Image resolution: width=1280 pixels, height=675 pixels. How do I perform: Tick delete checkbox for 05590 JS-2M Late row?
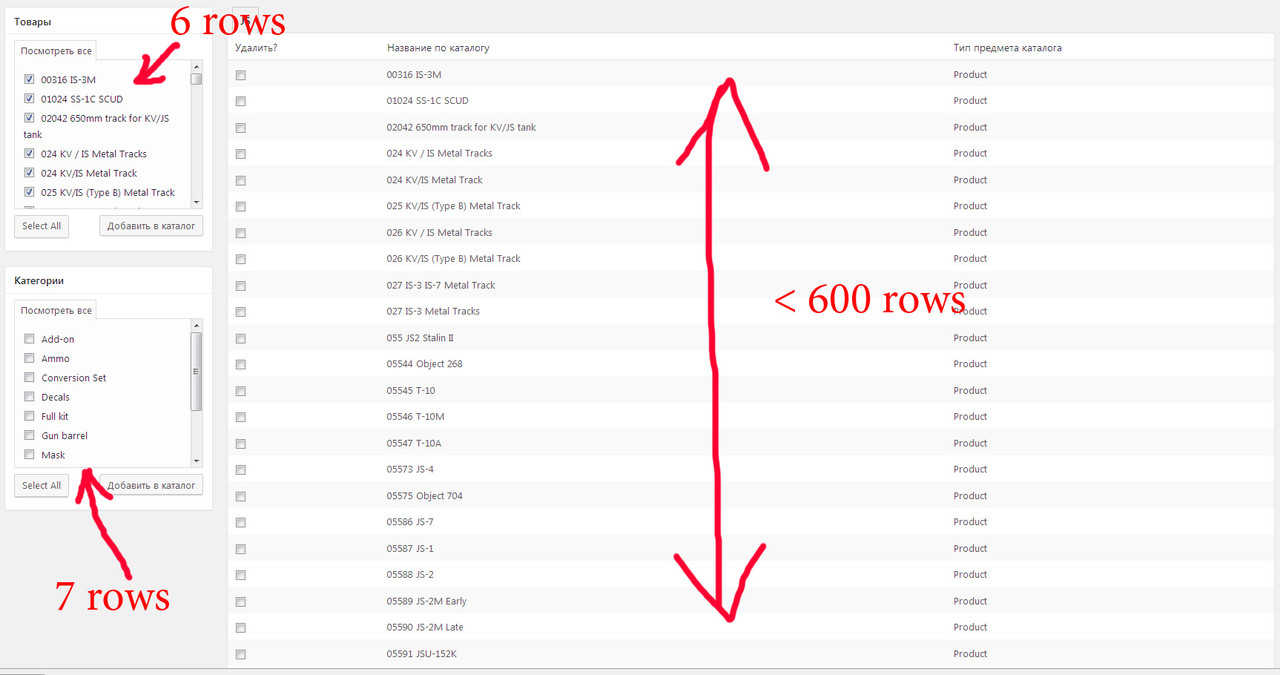(x=241, y=628)
